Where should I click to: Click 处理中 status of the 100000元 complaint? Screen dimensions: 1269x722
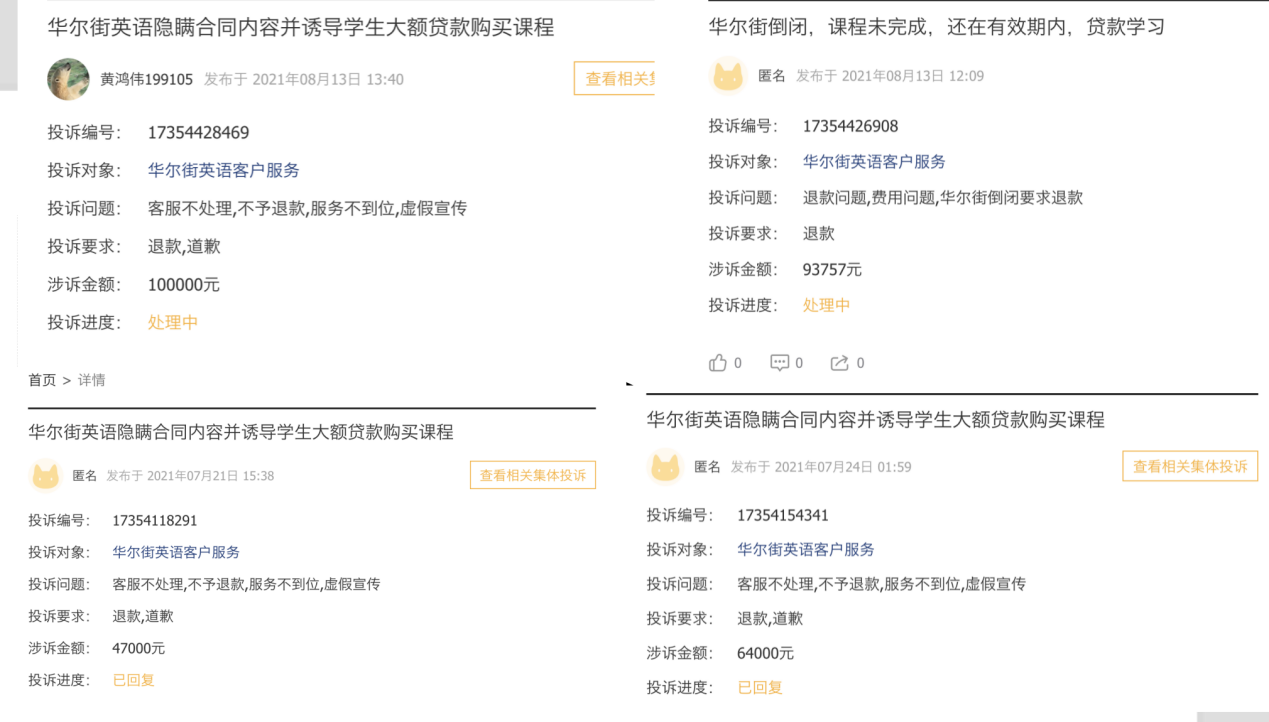173,323
